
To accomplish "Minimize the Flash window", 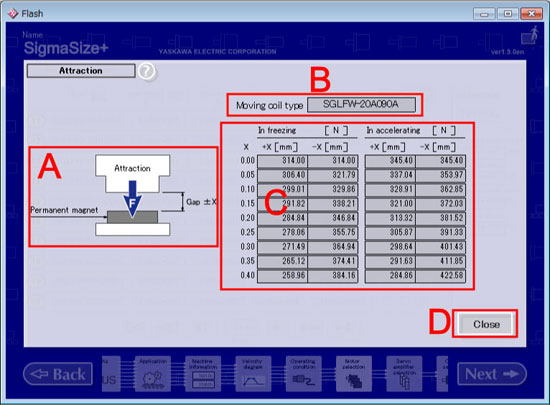I will (484, 14).
